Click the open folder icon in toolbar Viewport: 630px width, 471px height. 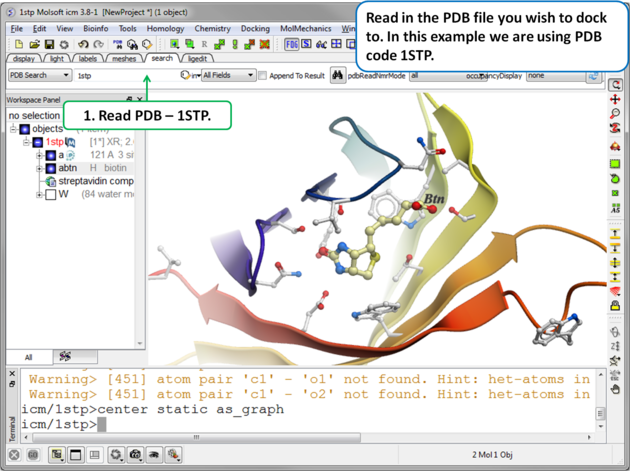click(x=34, y=44)
